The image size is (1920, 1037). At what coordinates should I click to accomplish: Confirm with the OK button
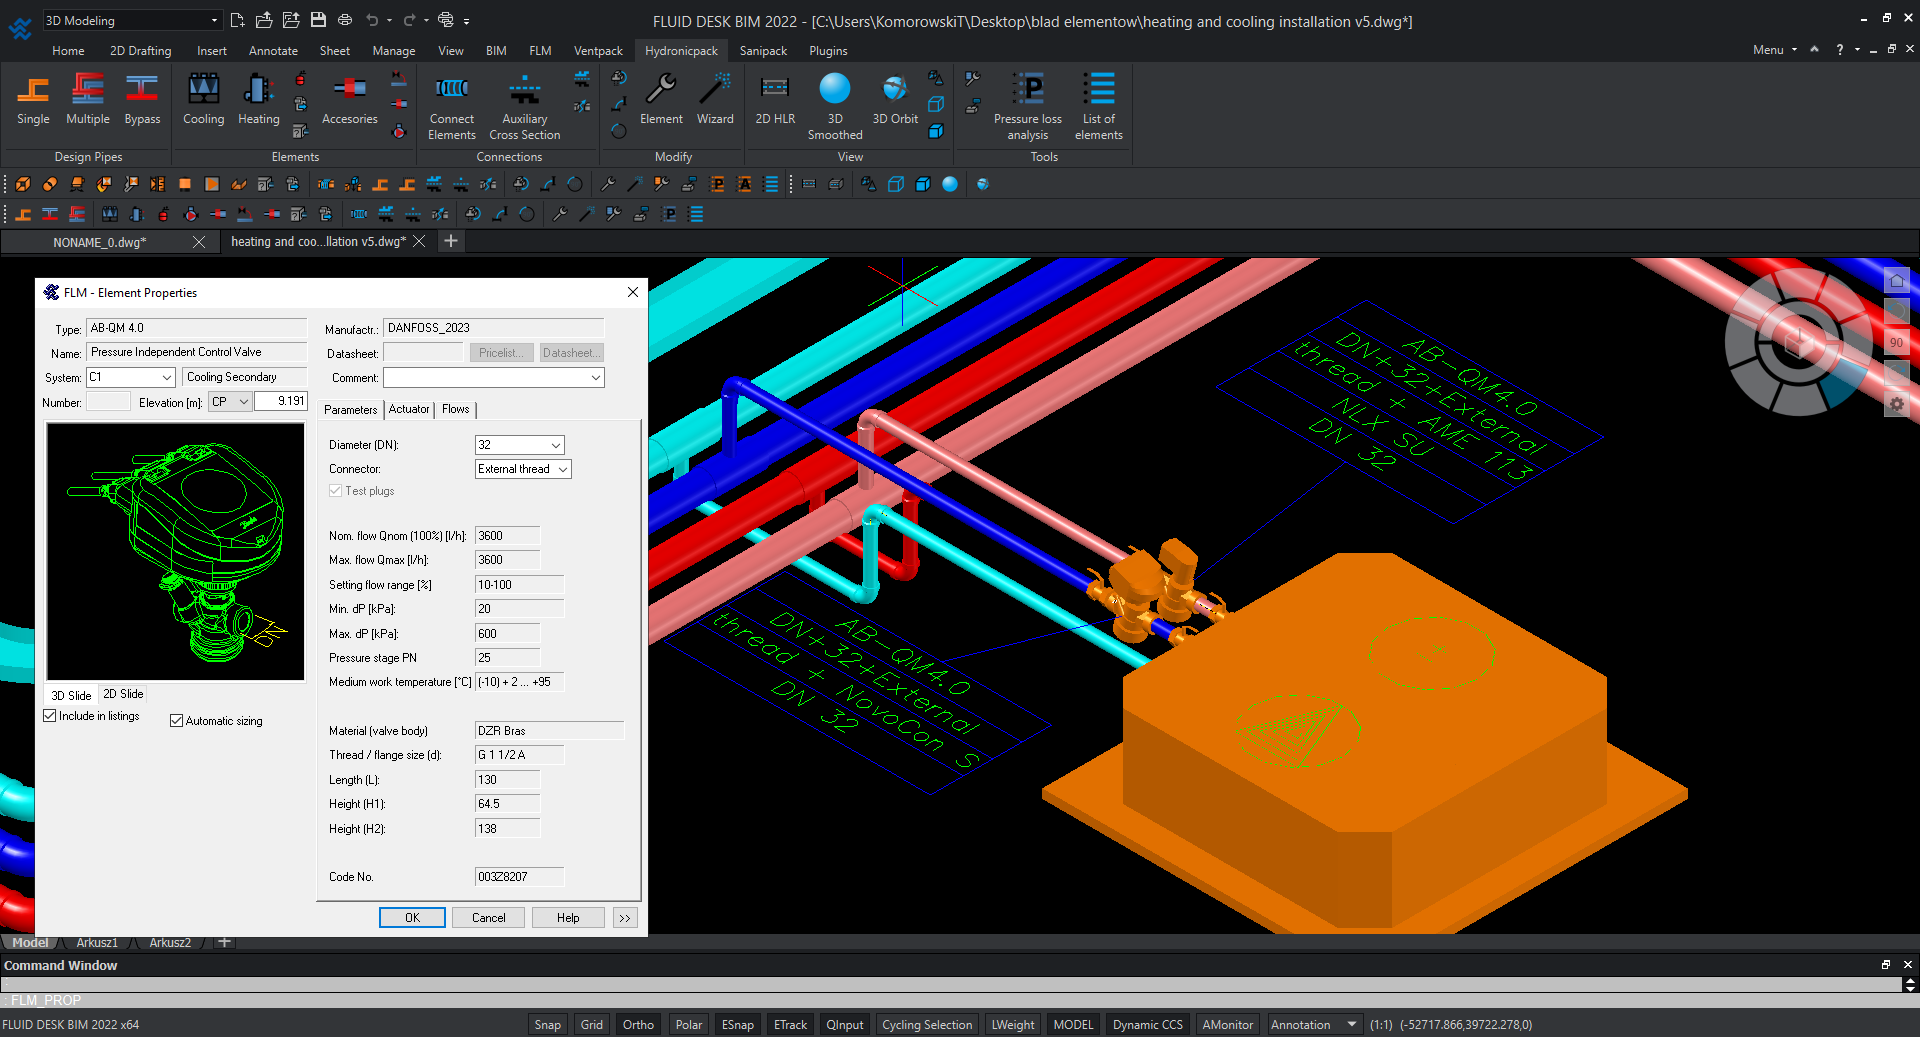pyautogui.click(x=412, y=917)
